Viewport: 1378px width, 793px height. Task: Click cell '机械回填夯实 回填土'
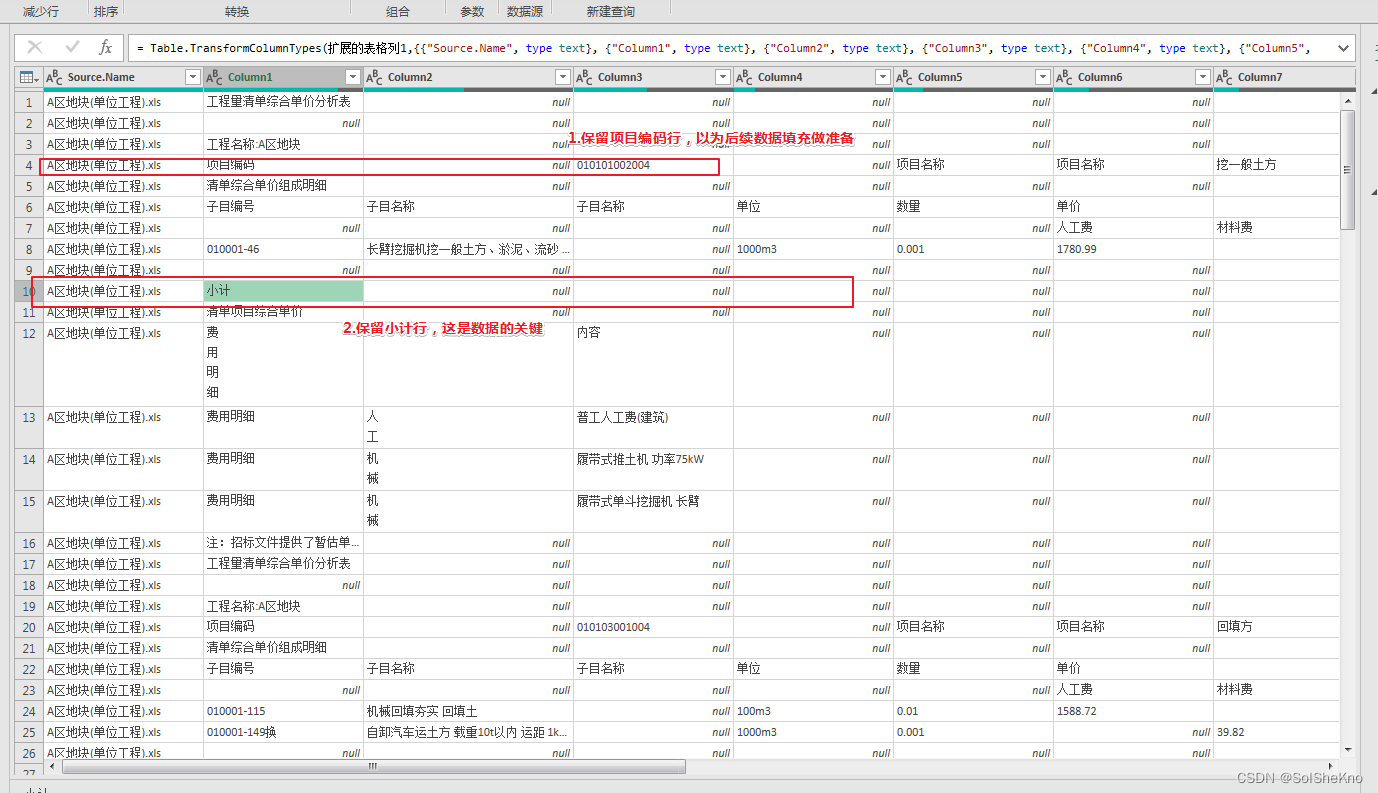tap(468, 711)
